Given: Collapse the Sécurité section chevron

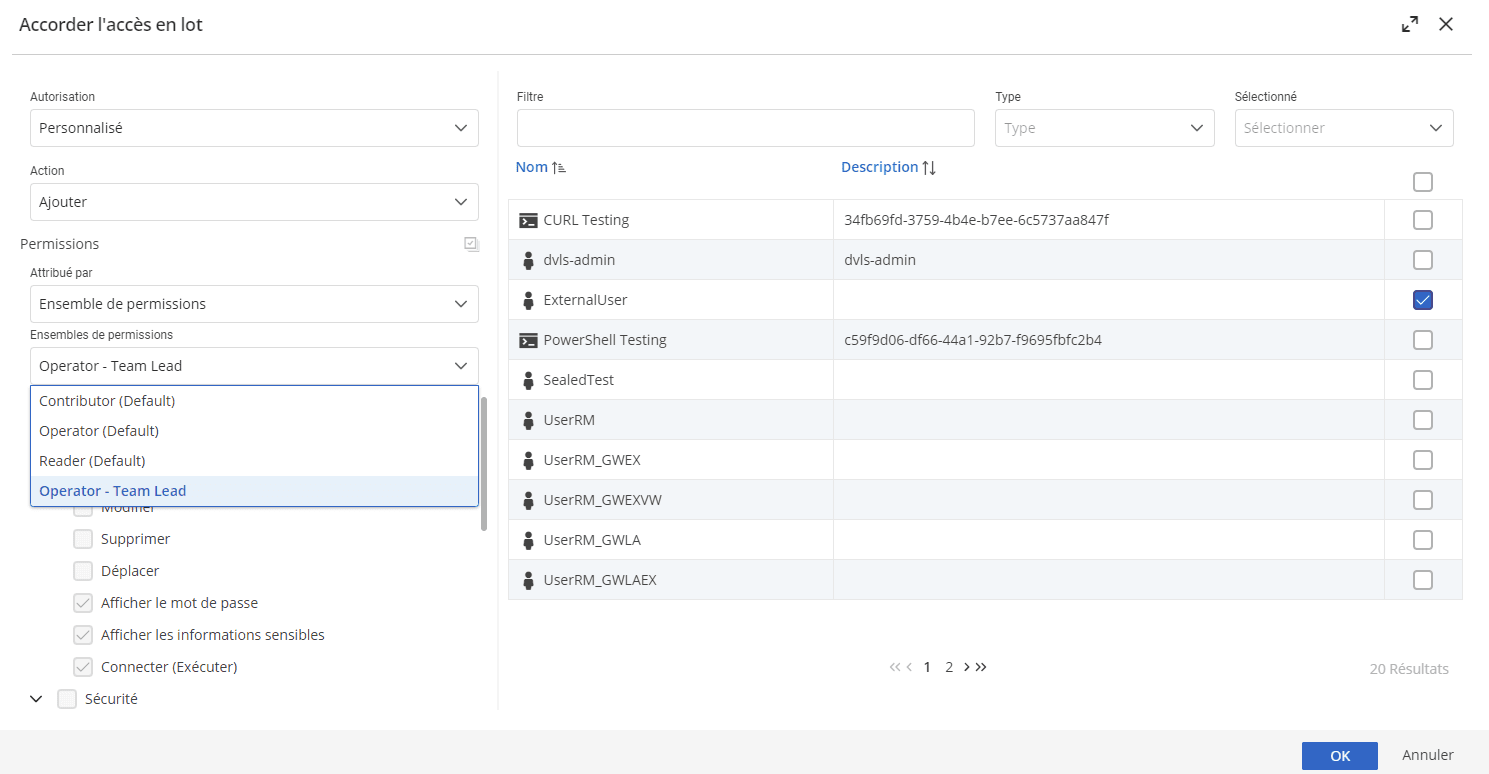Looking at the screenshot, I should coord(37,699).
